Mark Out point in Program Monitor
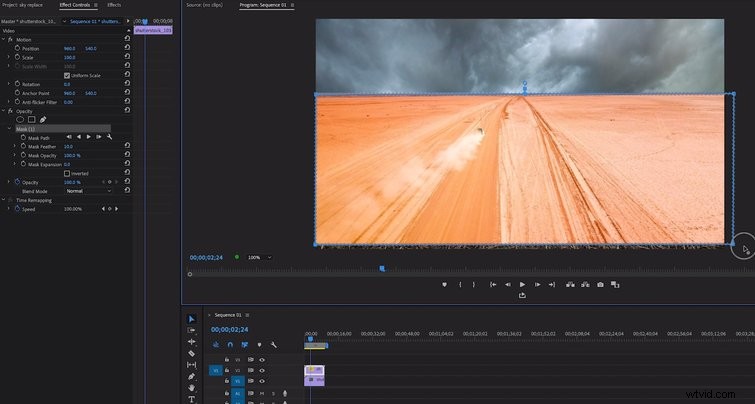 pyautogui.click(x=474, y=285)
